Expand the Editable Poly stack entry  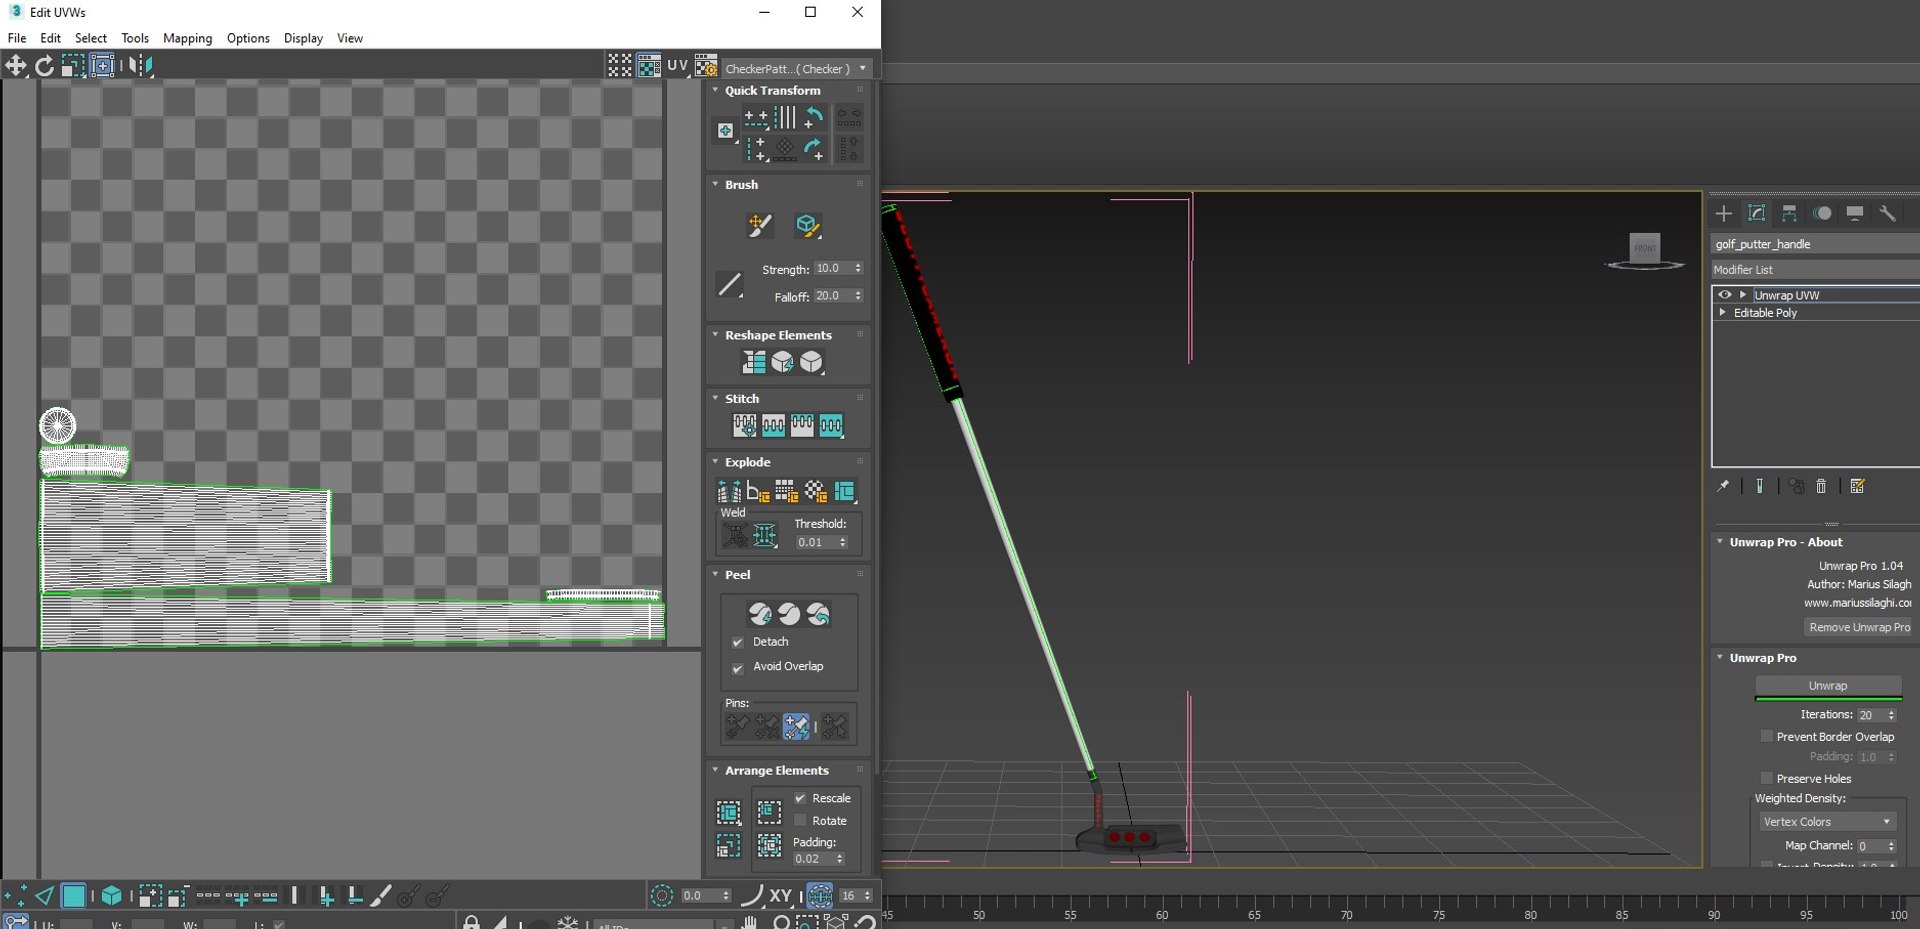click(x=1722, y=313)
